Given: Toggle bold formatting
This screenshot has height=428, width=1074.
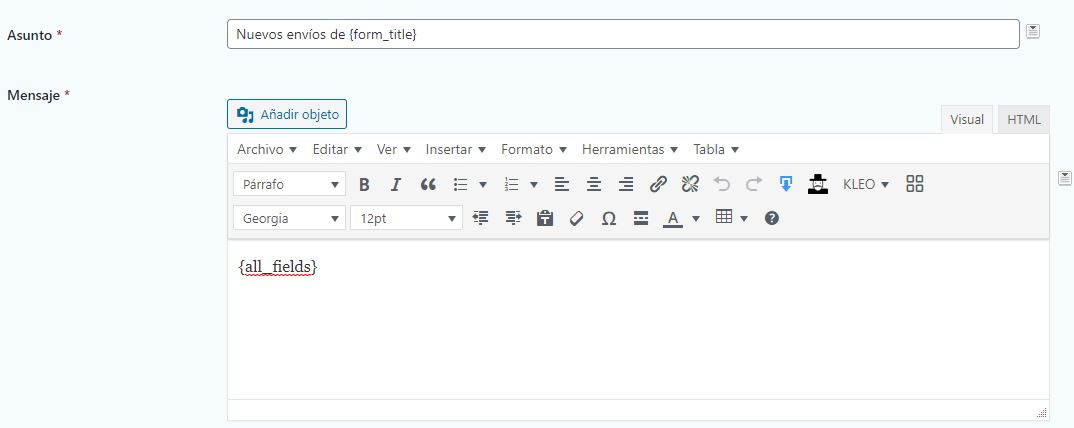Looking at the screenshot, I should tap(364, 184).
